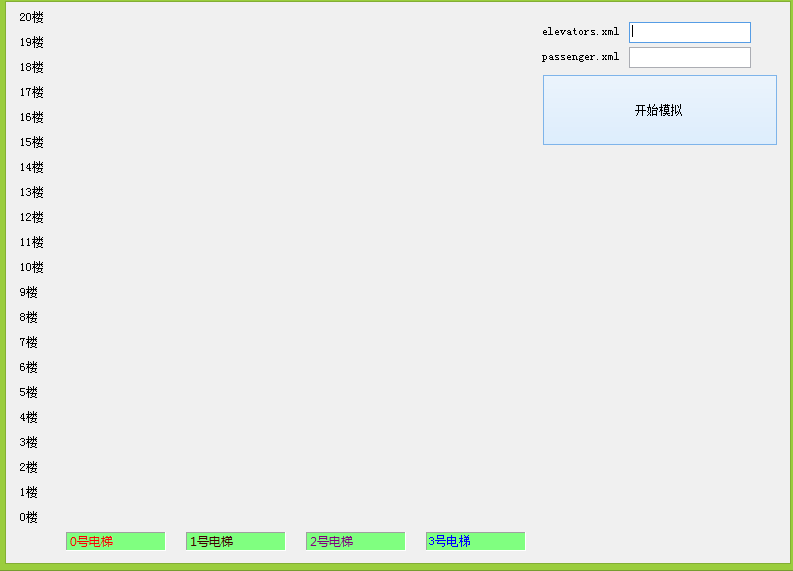The width and height of the screenshot is (793, 571).
Task: Click the 18楼 floor label
Action: (x=31, y=67)
